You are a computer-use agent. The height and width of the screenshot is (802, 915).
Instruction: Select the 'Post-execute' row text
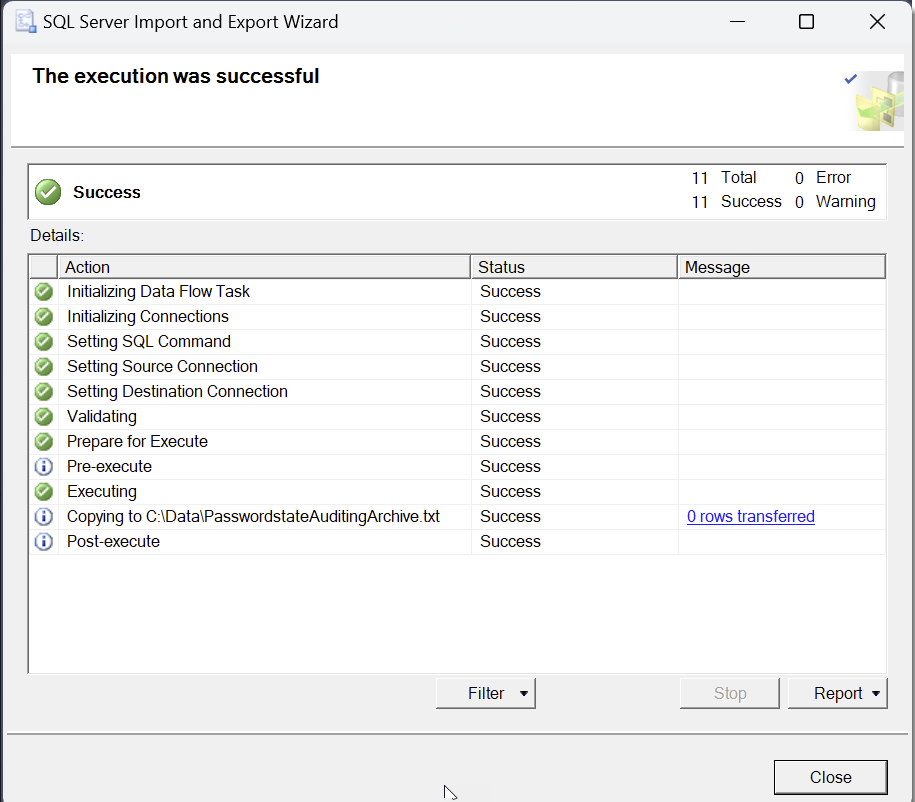pyautogui.click(x=113, y=542)
